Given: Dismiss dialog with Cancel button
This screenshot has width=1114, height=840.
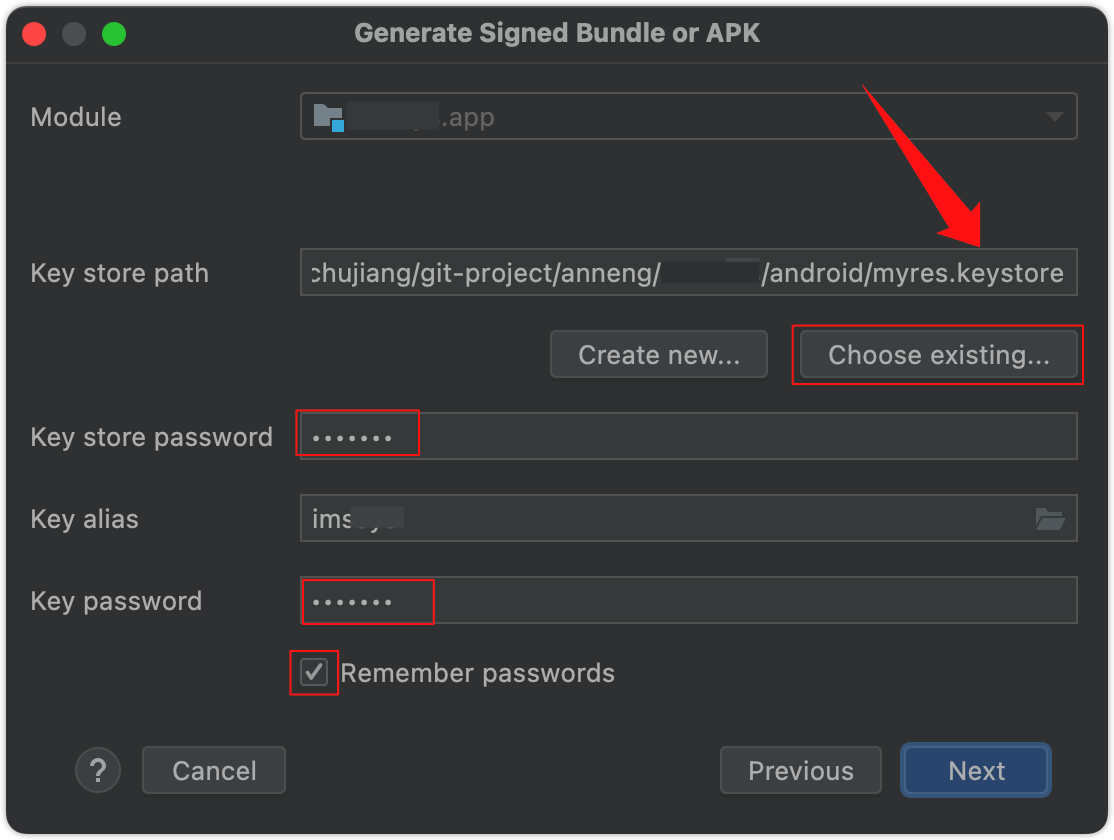Looking at the screenshot, I should tap(214, 770).
